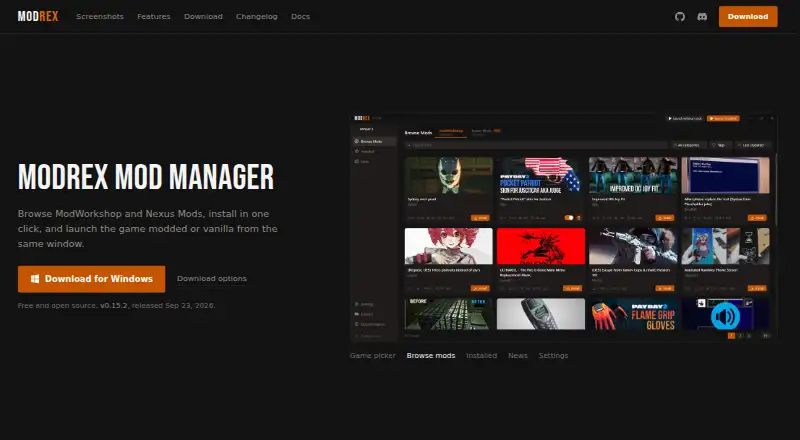Select the orange page 1 button in the preview

[x=731, y=335]
